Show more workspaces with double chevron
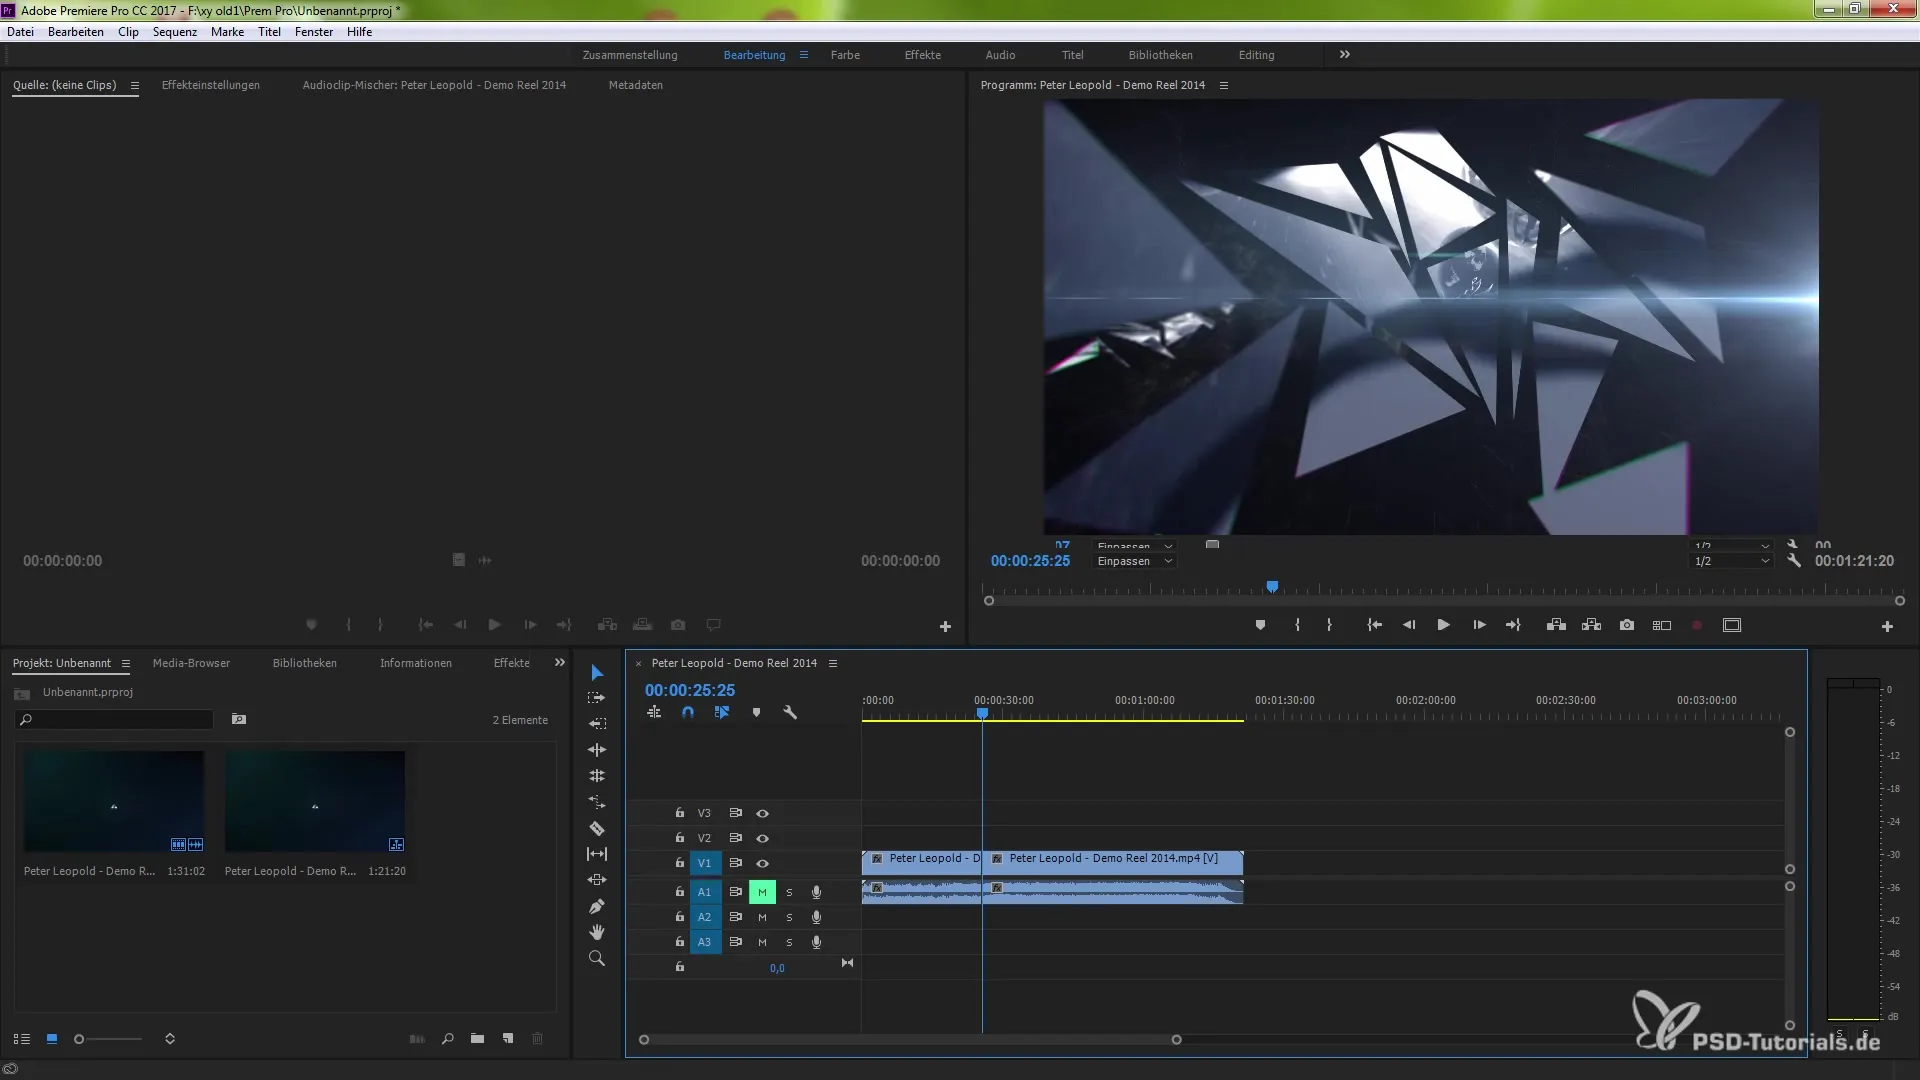The height and width of the screenshot is (1080, 1920). pyautogui.click(x=1344, y=55)
